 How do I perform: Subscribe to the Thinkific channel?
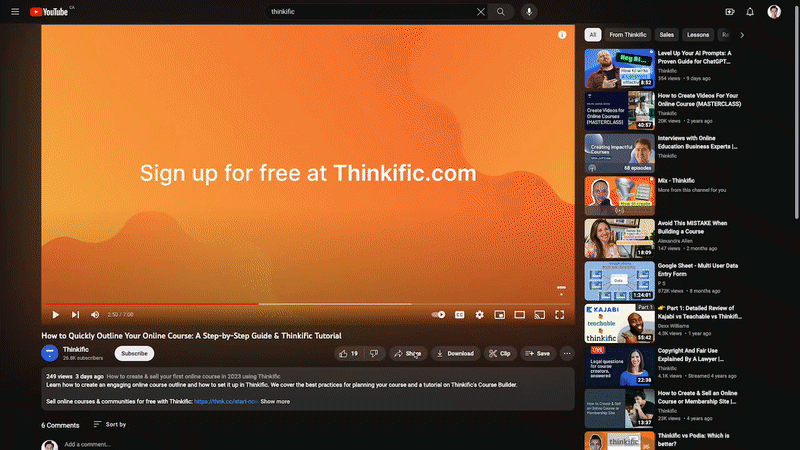tap(134, 354)
